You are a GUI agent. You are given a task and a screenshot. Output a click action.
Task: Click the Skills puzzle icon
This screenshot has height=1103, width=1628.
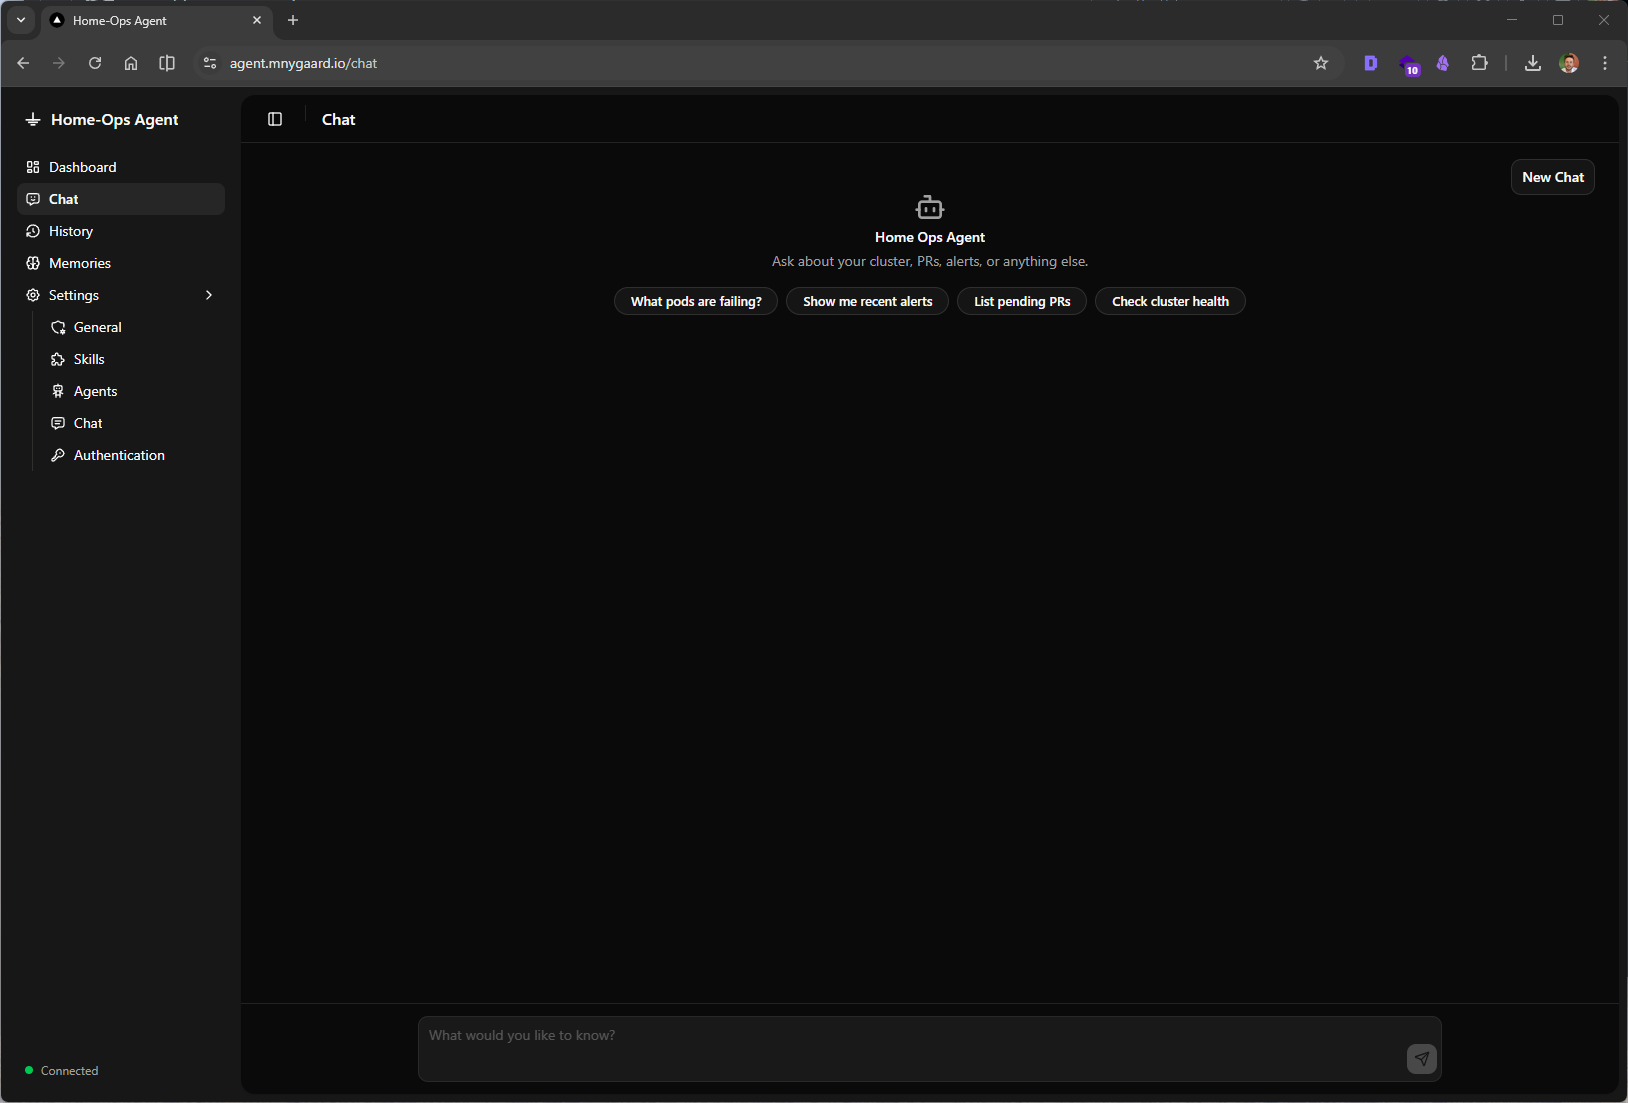click(58, 359)
